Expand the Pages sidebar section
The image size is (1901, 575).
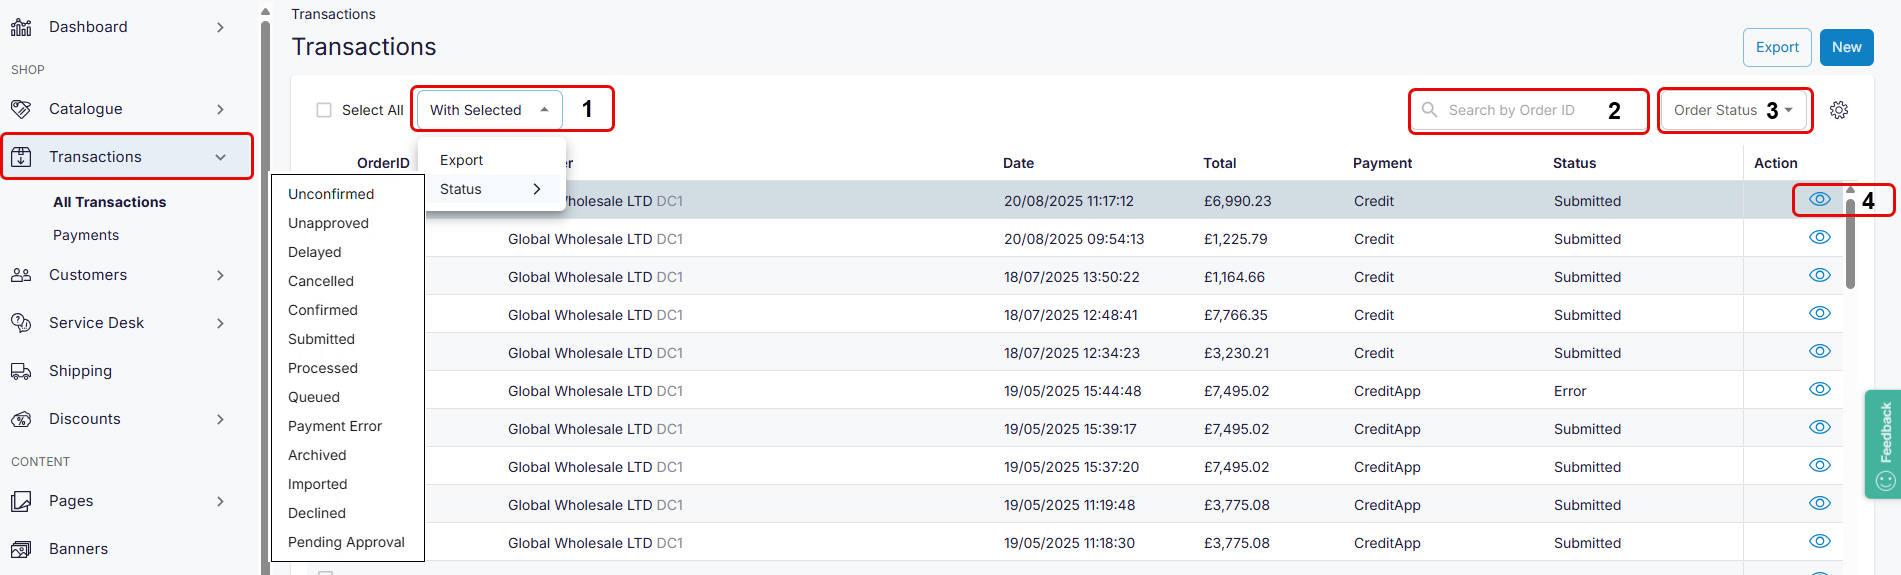220,501
